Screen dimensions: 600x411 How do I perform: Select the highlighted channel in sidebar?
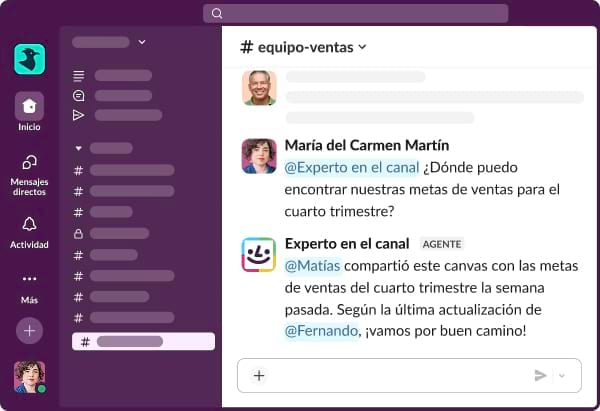coord(143,341)
